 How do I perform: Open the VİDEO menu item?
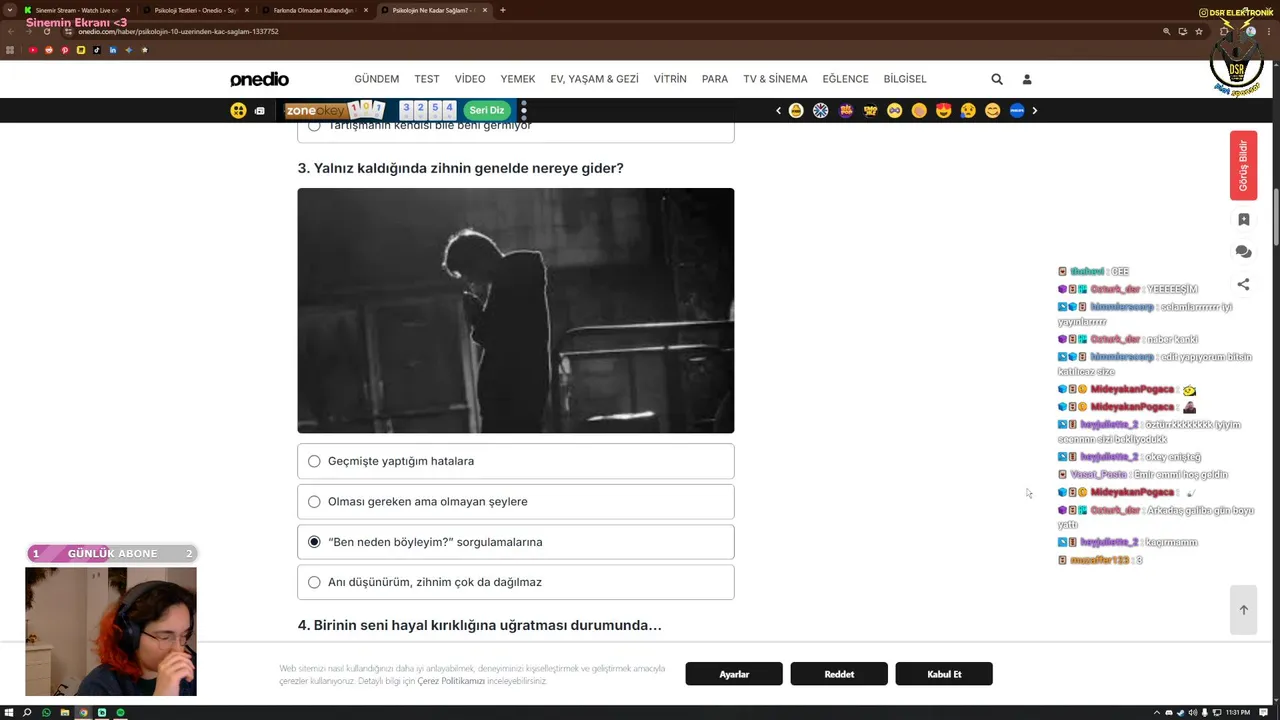[x=470, y=79]
